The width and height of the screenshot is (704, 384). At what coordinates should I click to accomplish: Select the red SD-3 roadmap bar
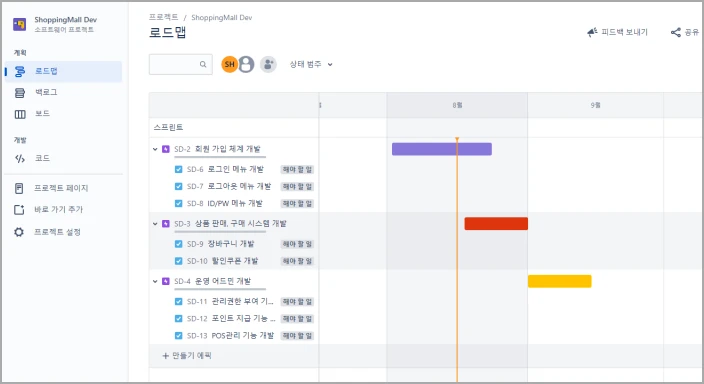click(x=496, y=224)
